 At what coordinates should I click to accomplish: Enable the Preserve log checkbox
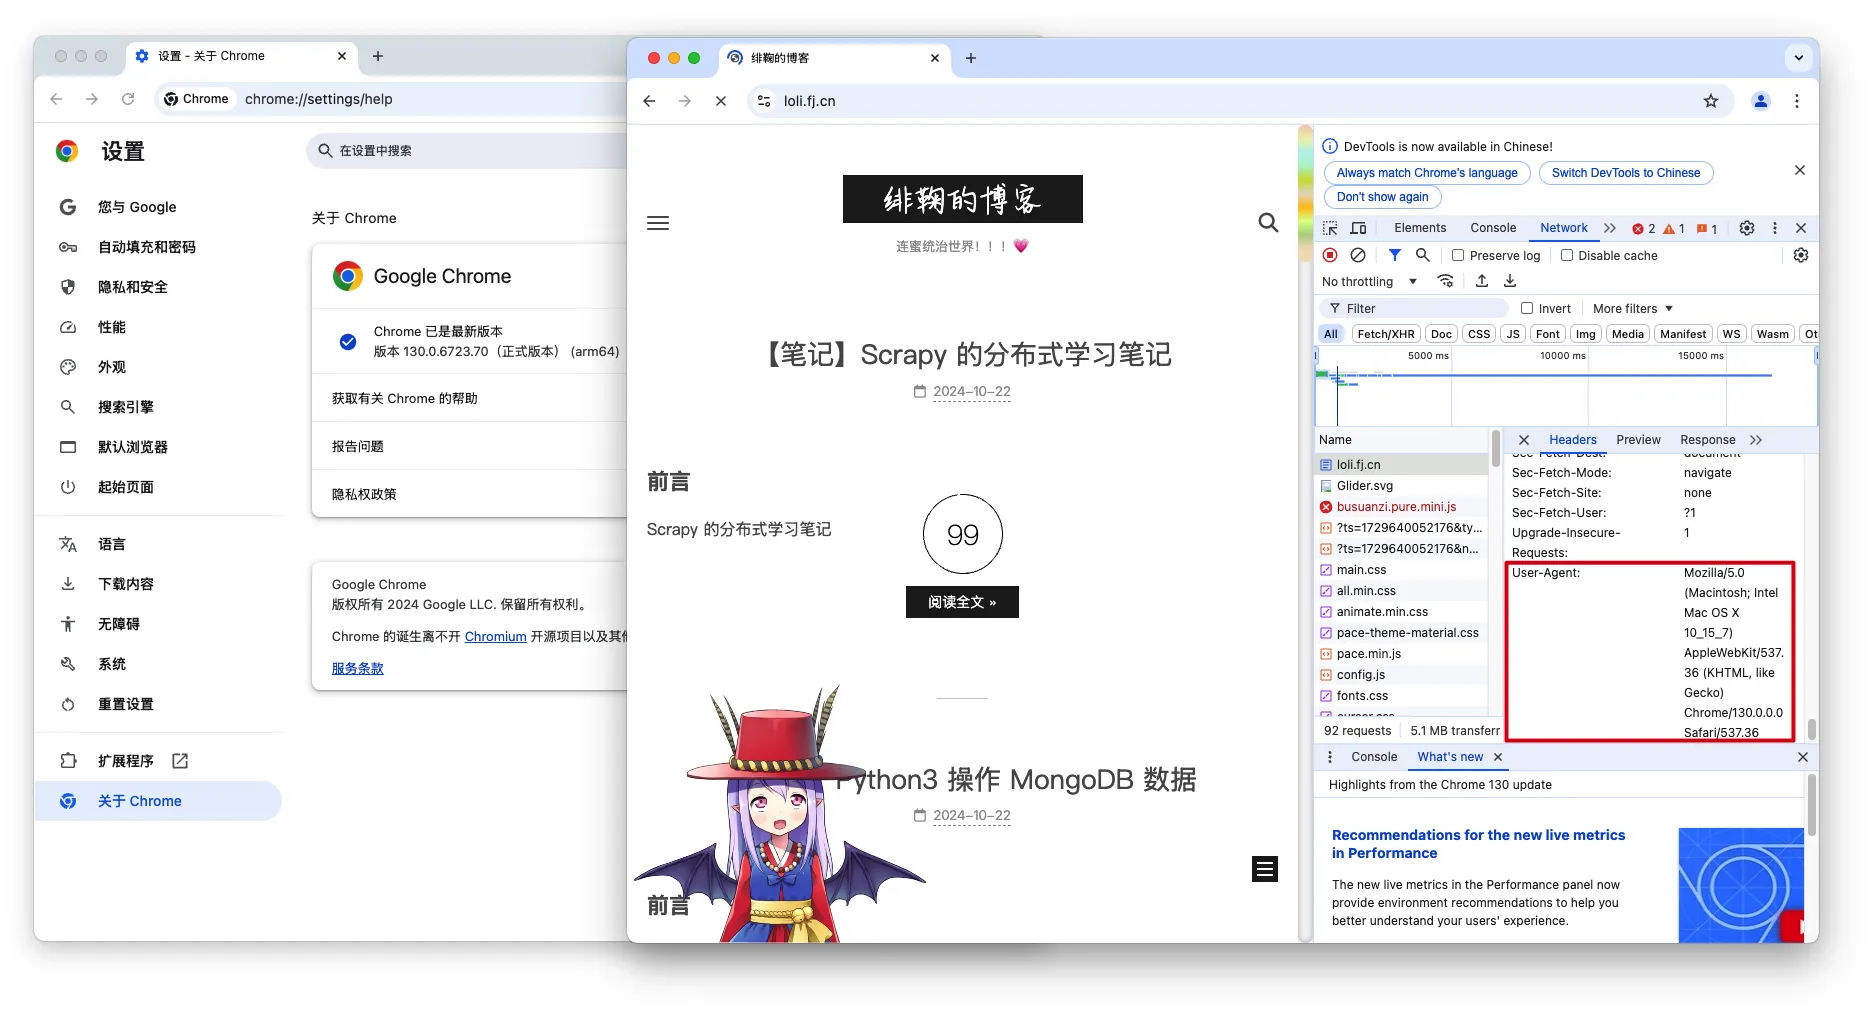pyautogui.click(x=1458, y=255)
